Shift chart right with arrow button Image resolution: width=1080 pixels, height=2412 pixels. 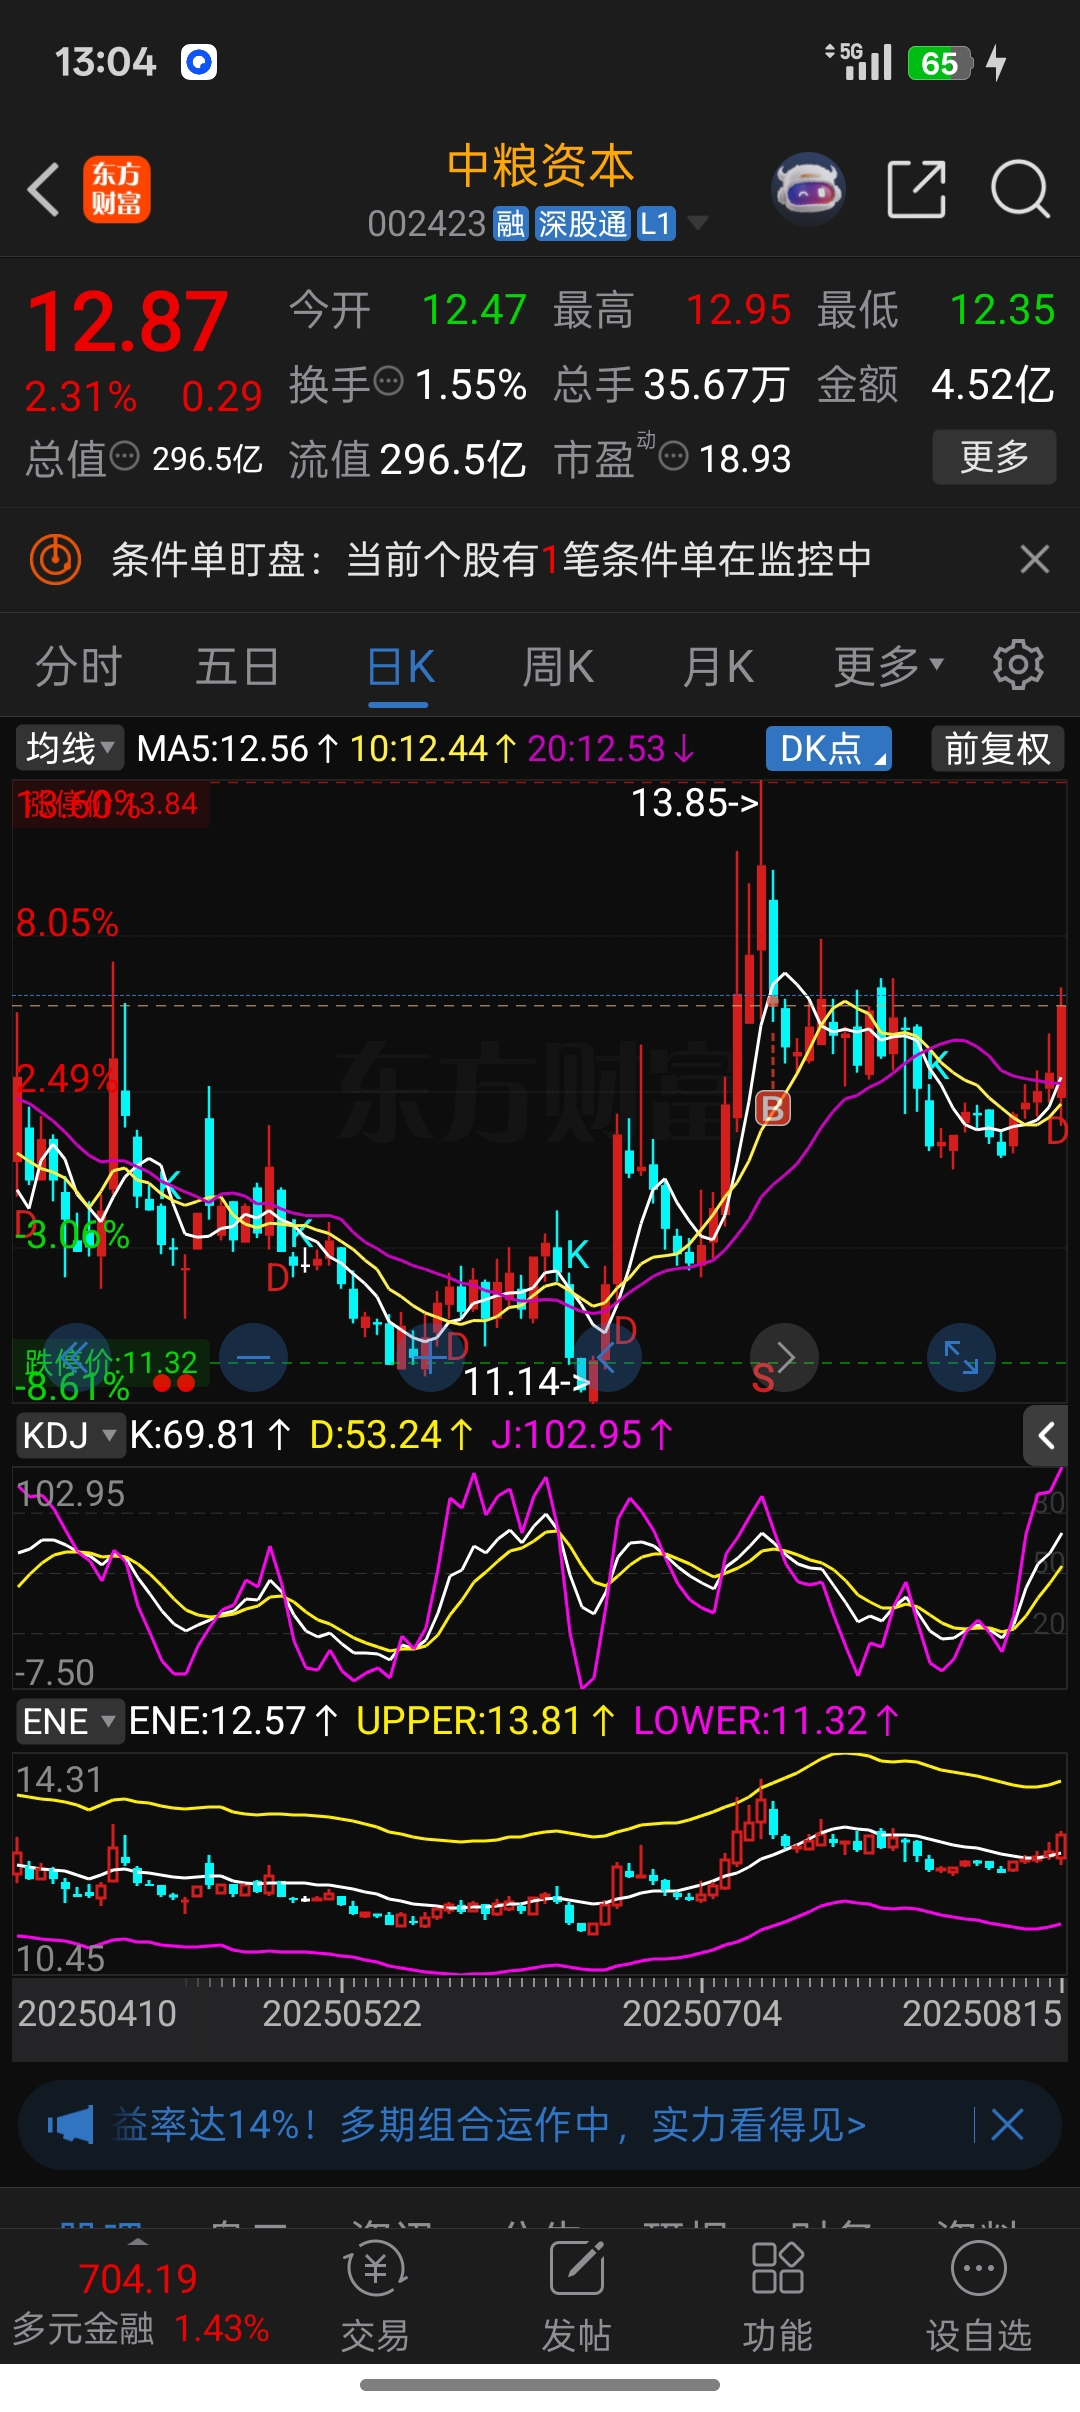785,1358
